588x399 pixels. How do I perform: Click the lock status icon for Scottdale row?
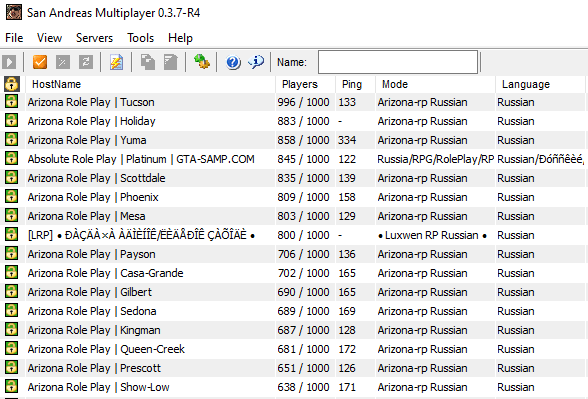pyautogui.click(x=12, y=177)
